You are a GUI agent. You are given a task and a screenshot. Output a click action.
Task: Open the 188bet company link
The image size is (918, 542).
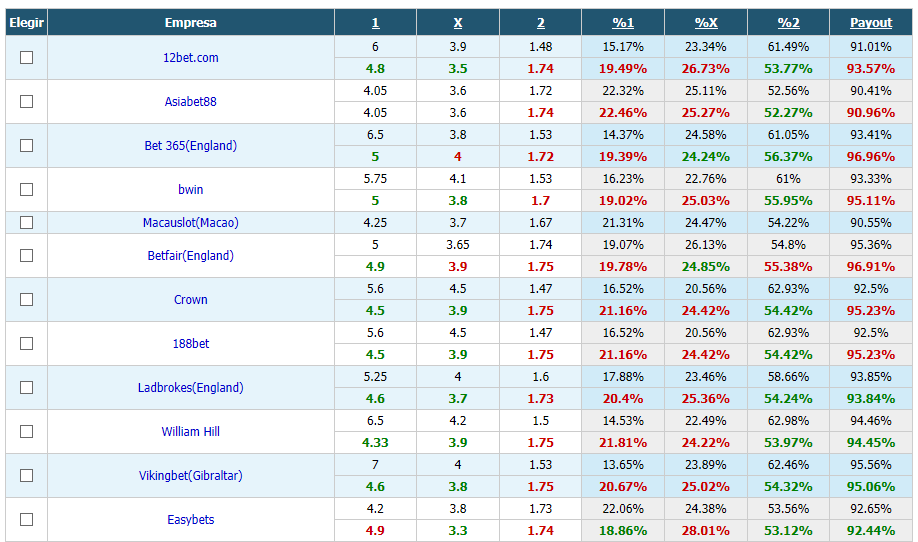tap(191, 344)
